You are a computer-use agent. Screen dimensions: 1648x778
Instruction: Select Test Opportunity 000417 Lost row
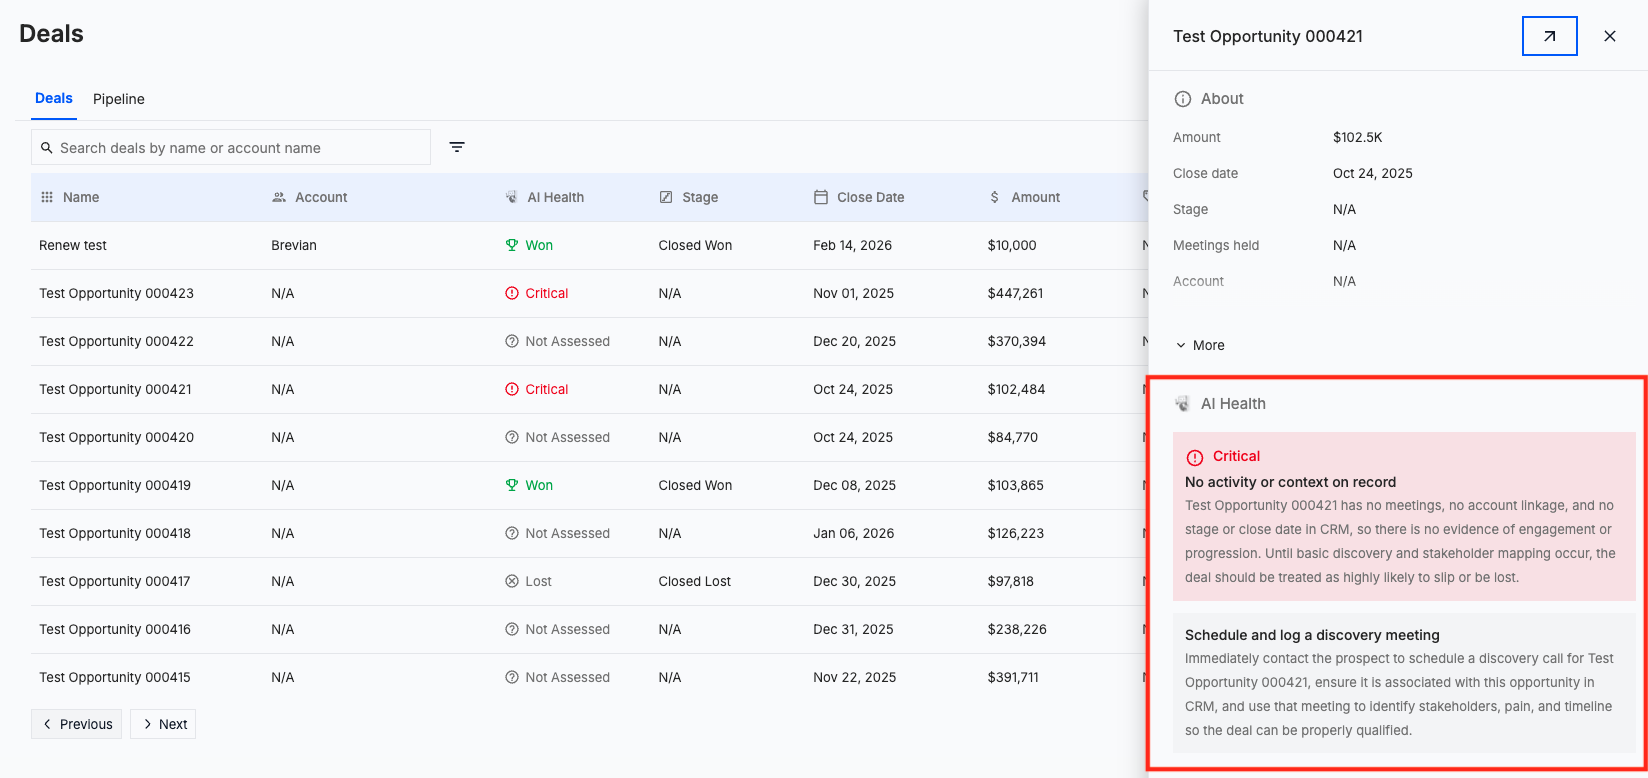pyautogui.click(x=115, y=581)
